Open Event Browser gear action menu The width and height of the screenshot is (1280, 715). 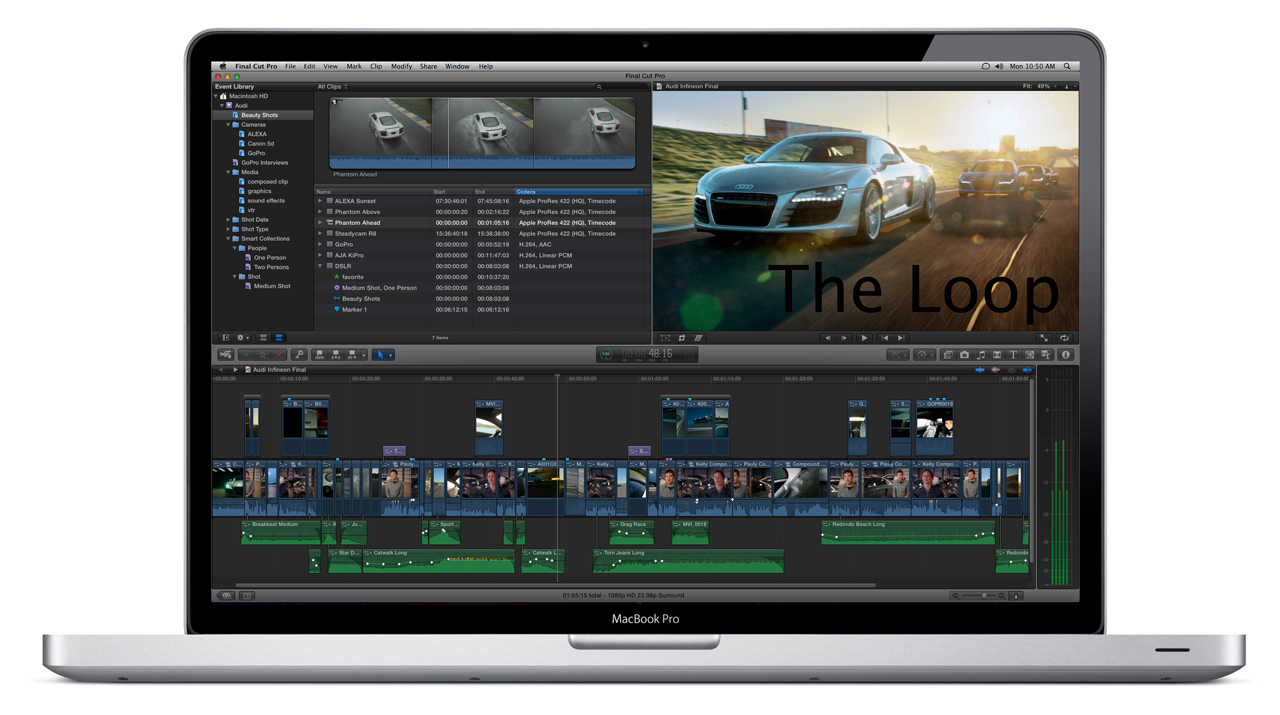pyautogui.click(x=243, y=338)
